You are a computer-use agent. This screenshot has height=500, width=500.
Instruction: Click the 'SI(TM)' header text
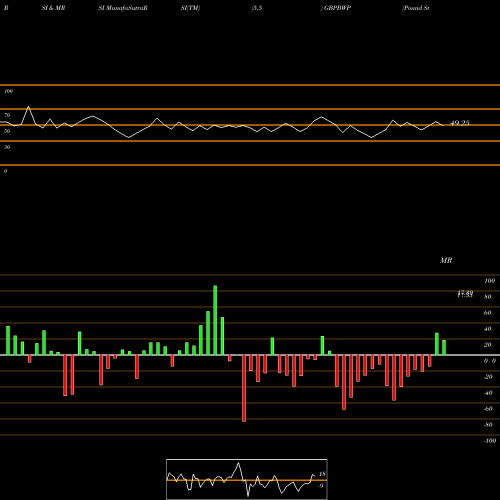(190, 8)
